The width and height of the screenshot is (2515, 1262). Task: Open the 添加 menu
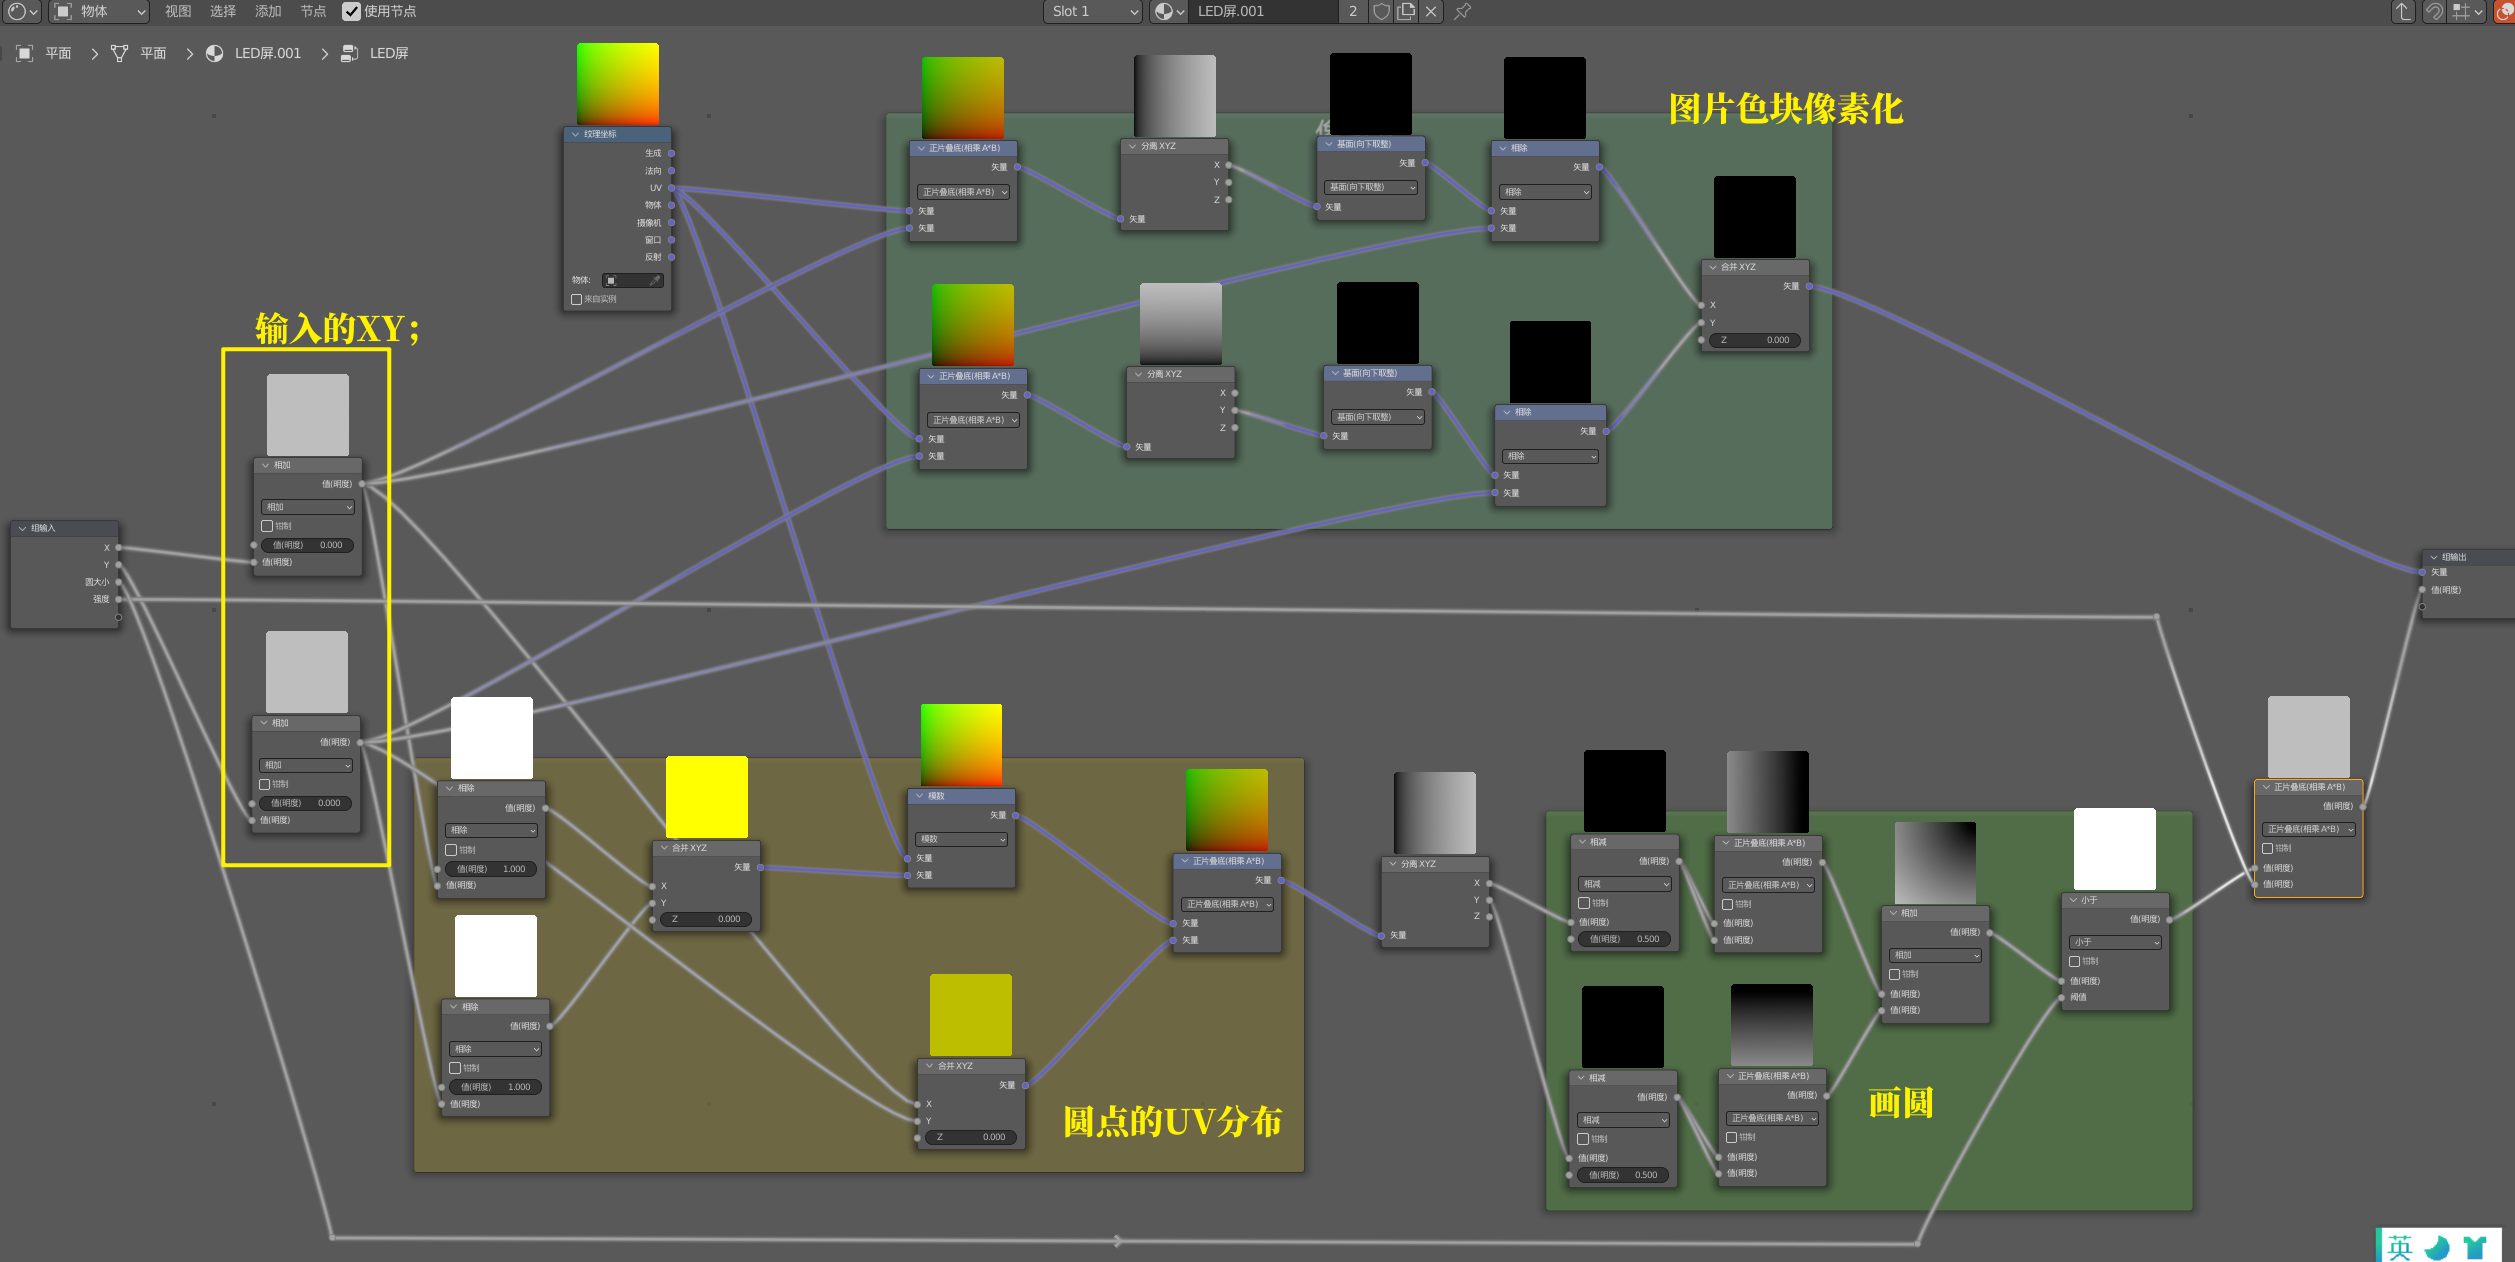(268, 11)
